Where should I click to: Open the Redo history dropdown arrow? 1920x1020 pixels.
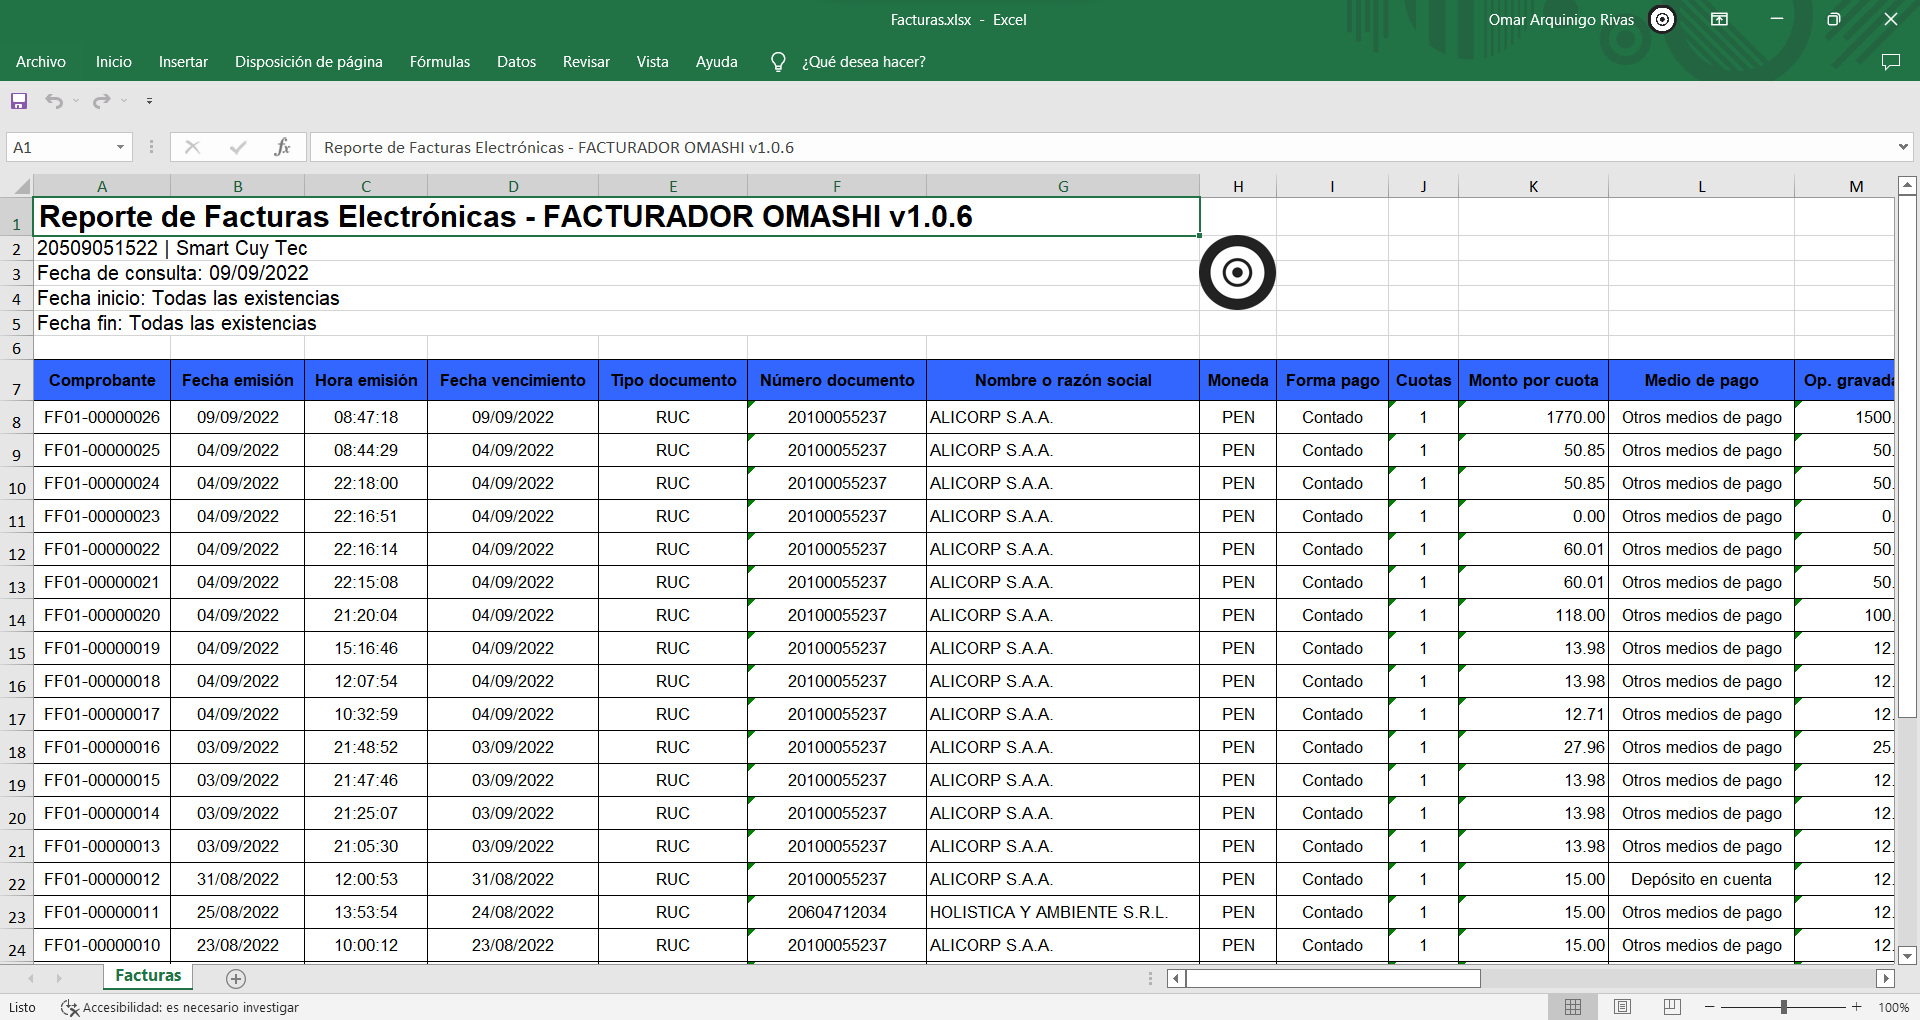coord(124,101)
